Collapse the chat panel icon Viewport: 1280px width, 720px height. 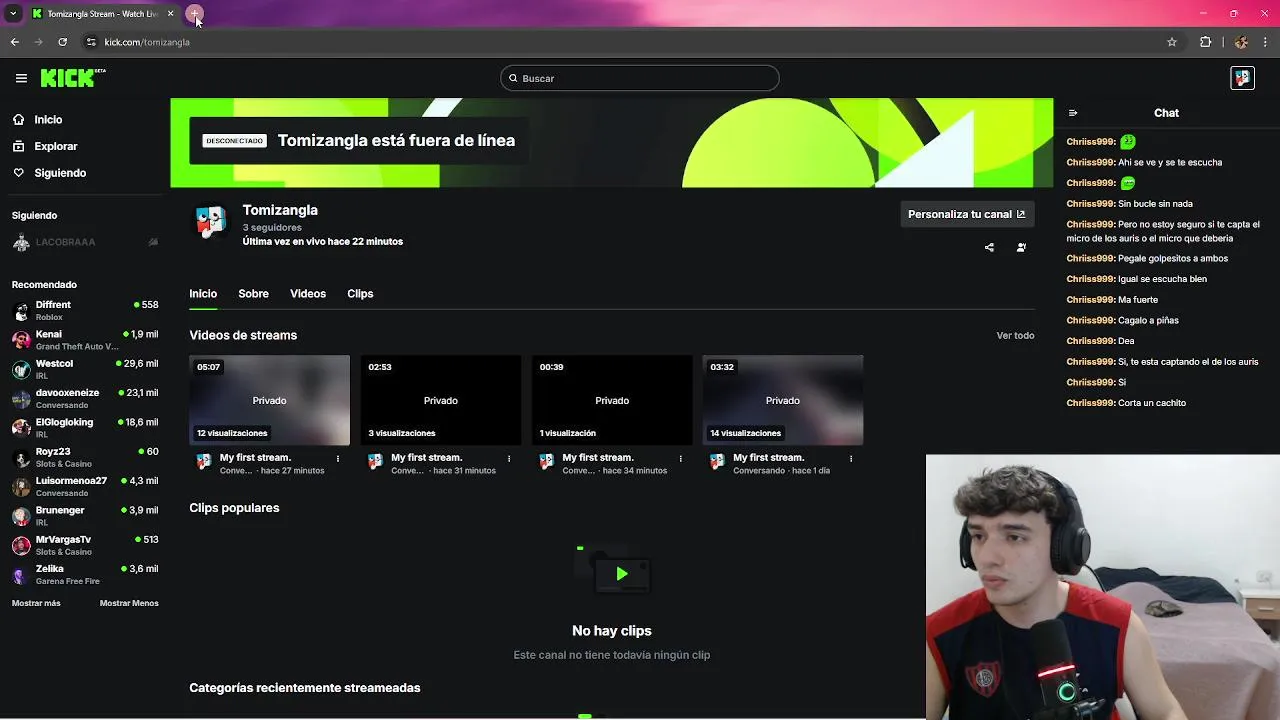(x=1073, y=113)
